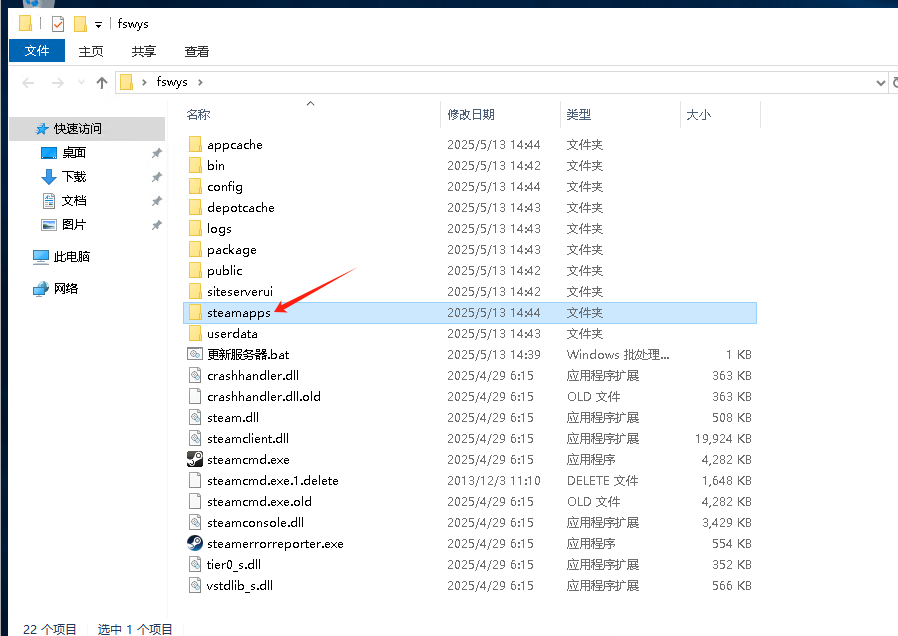Screen dimensions: 898x636
Task: Expand the chevron before fswys in address bar
Action: [x=144, y=82]
